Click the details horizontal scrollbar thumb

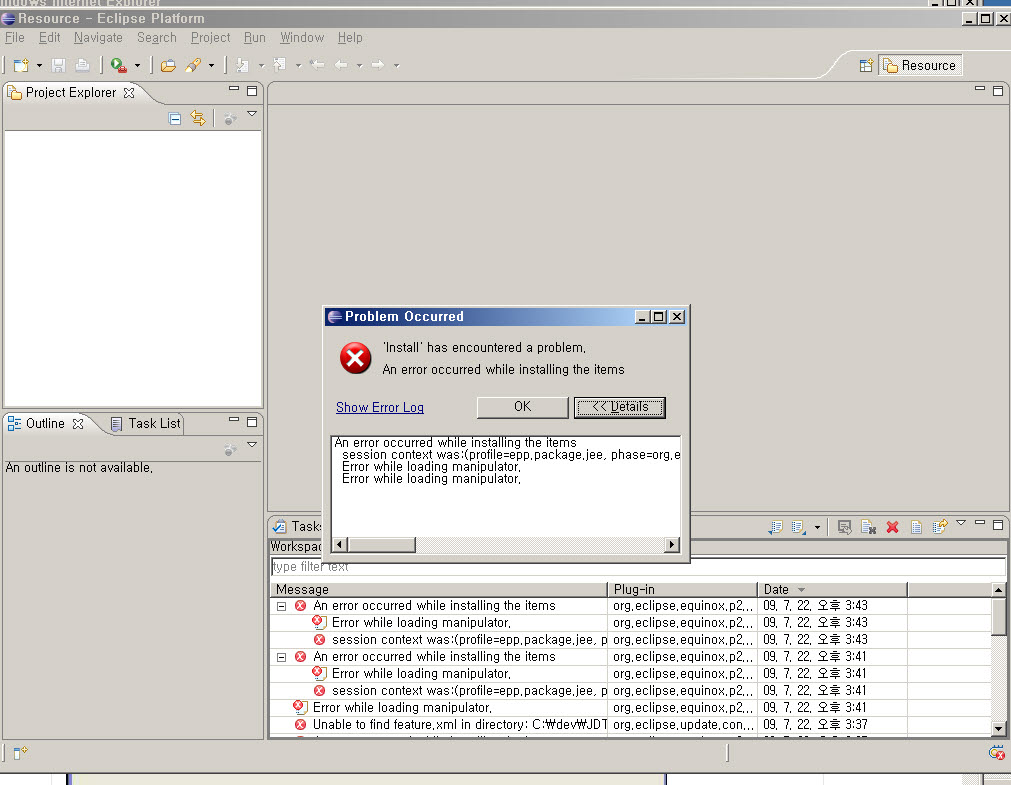(x=382, y=545)
